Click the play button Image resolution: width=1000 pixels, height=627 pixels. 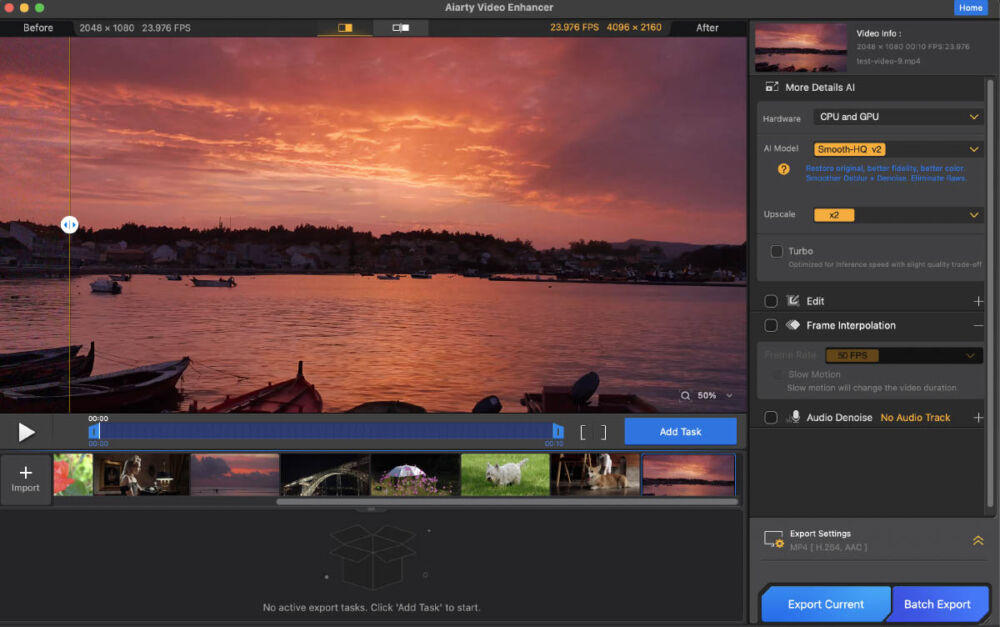click(x=27, y=432)
